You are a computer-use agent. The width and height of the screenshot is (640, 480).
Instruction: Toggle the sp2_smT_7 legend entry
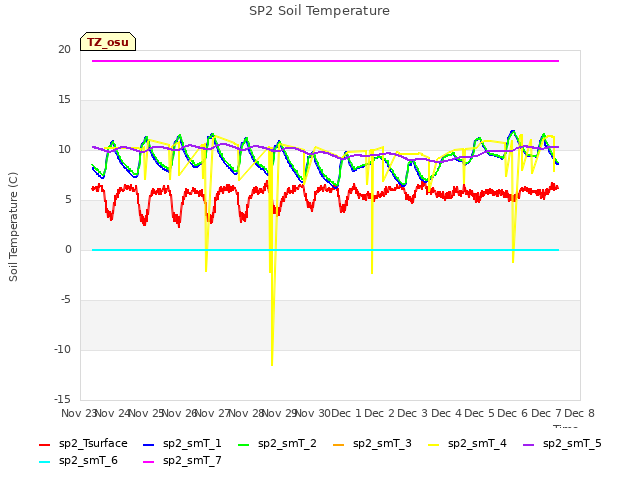(182, 461)
